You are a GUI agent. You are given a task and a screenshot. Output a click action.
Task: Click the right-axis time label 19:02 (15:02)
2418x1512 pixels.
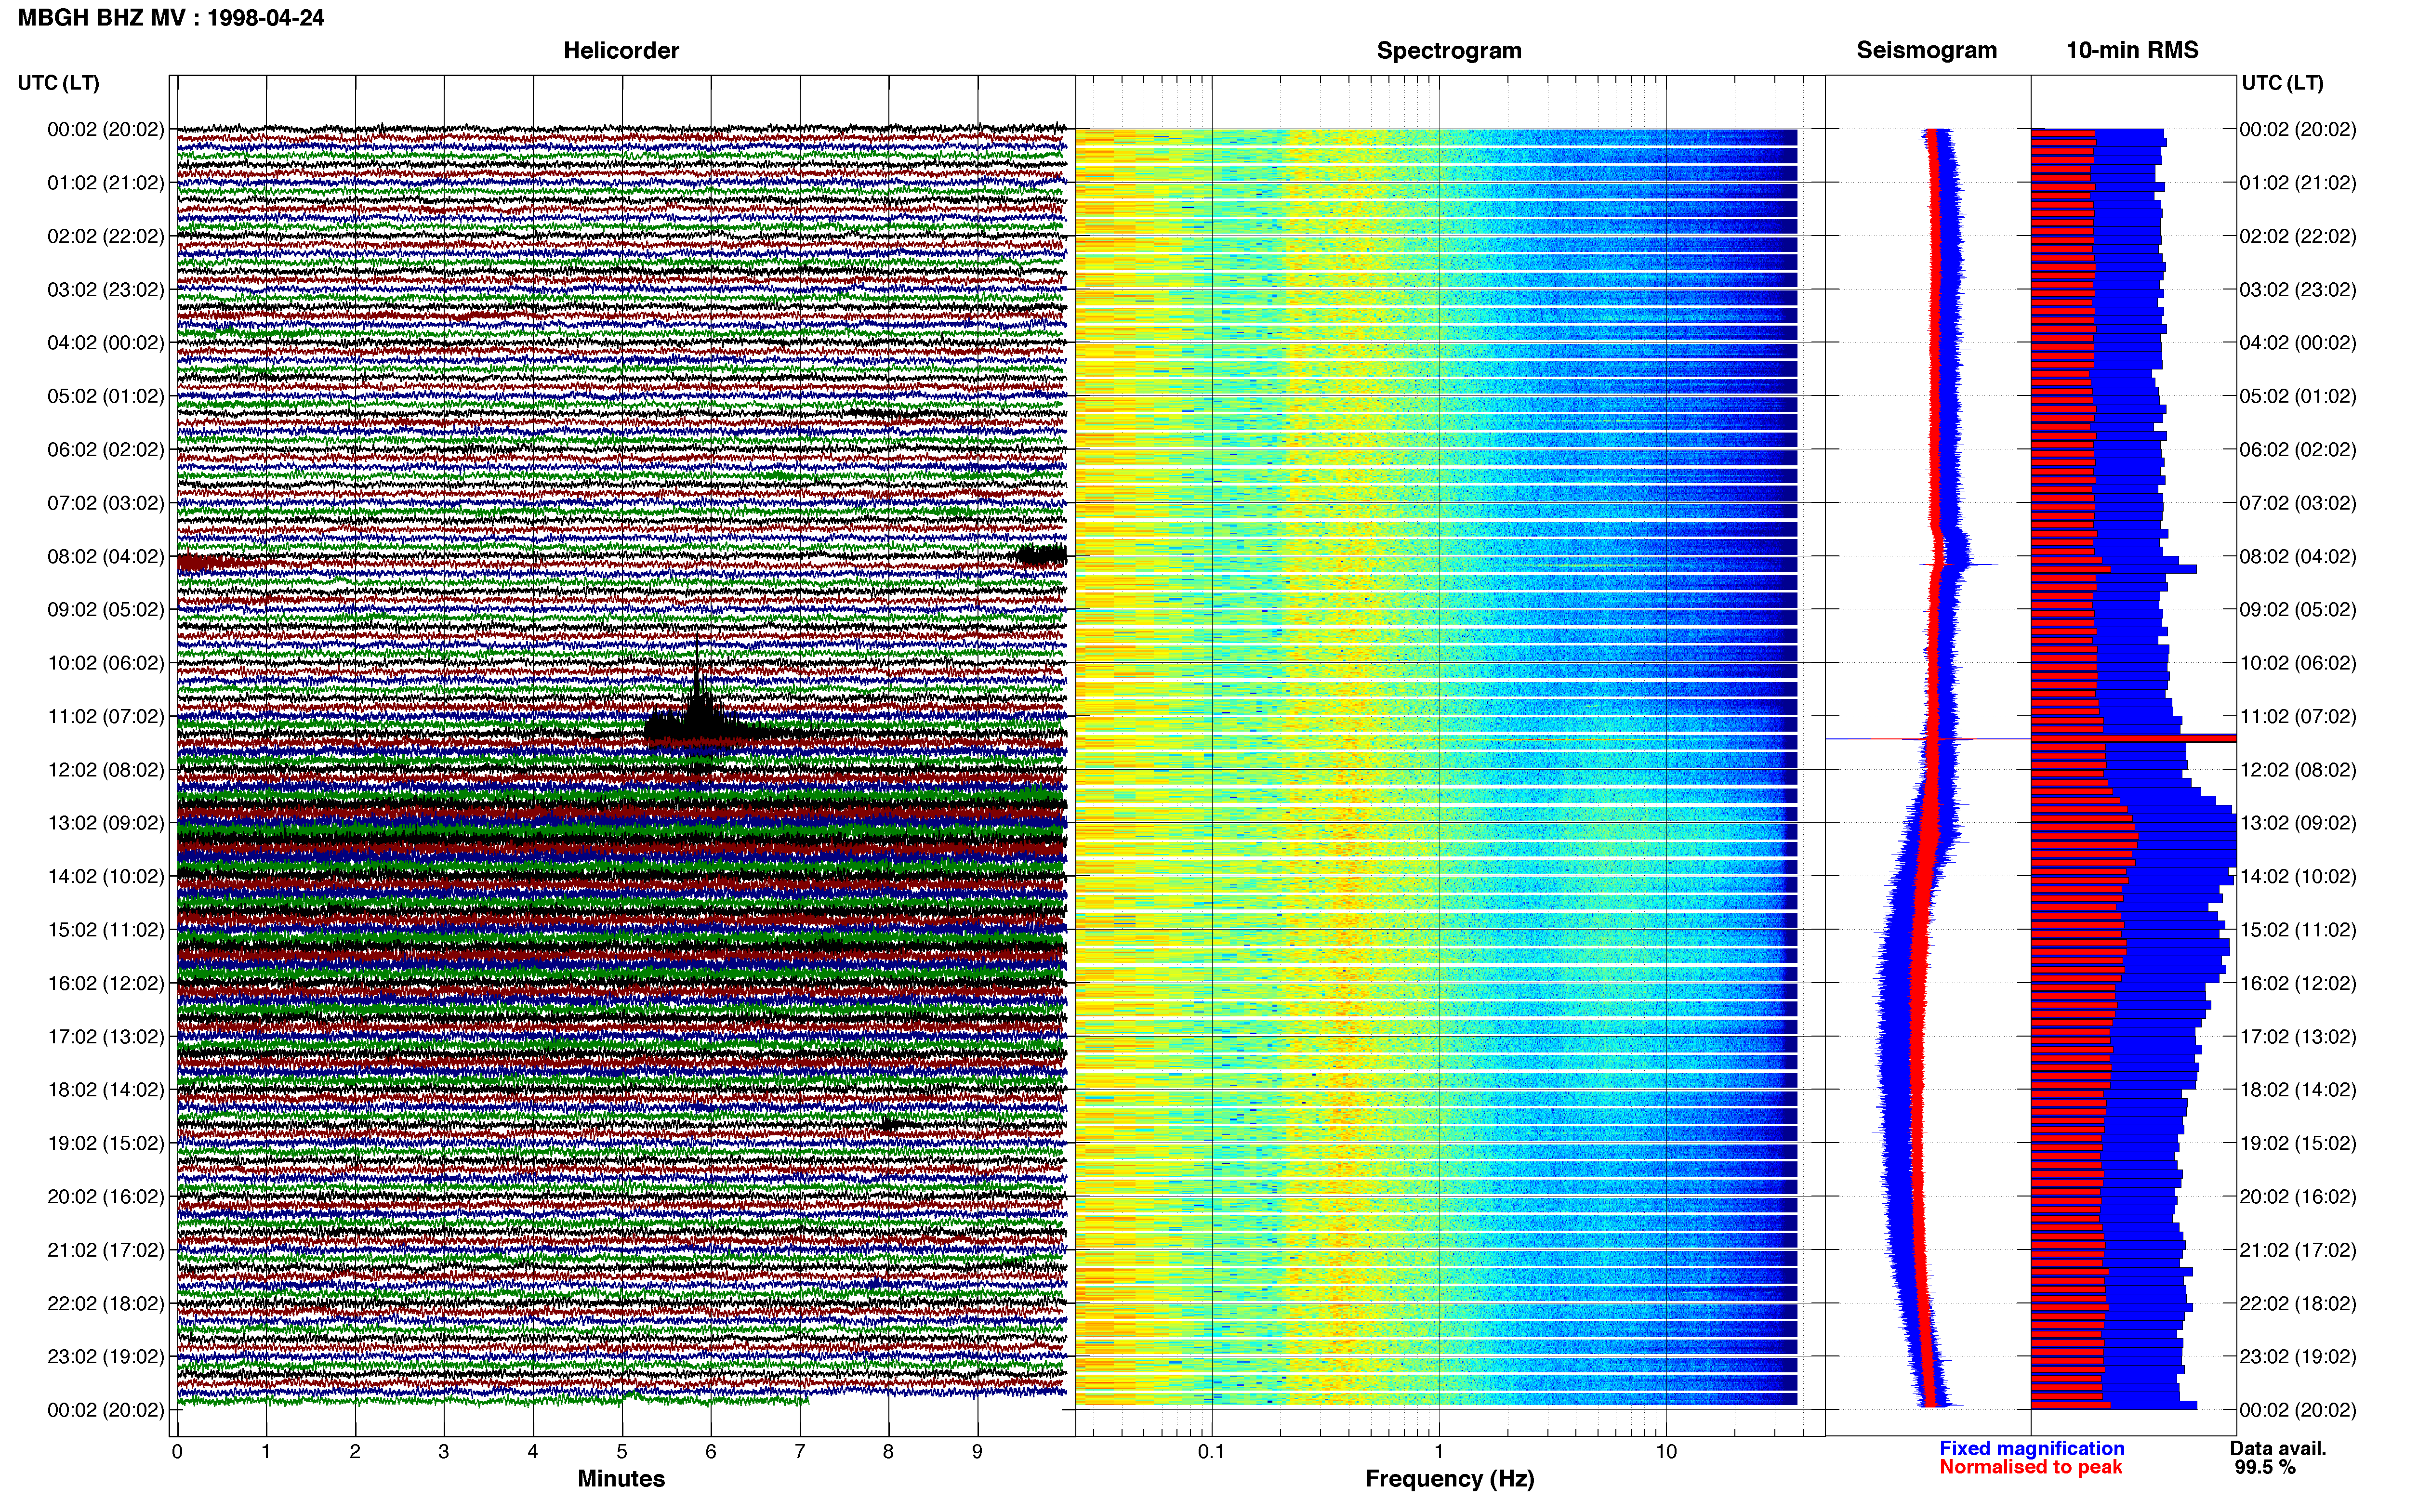coord(2298,1142)
